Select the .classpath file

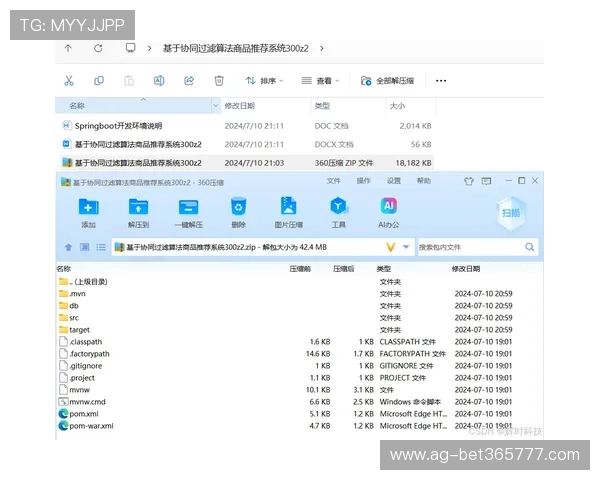[x=81, y=342]
